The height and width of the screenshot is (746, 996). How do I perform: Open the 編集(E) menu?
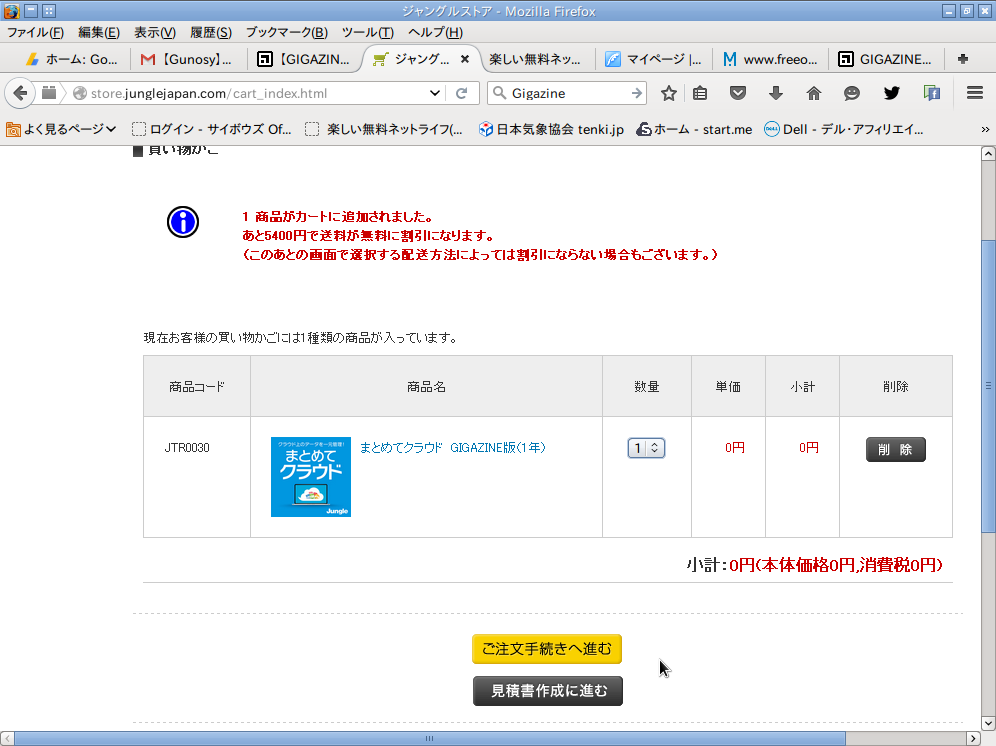click(99, 32)
